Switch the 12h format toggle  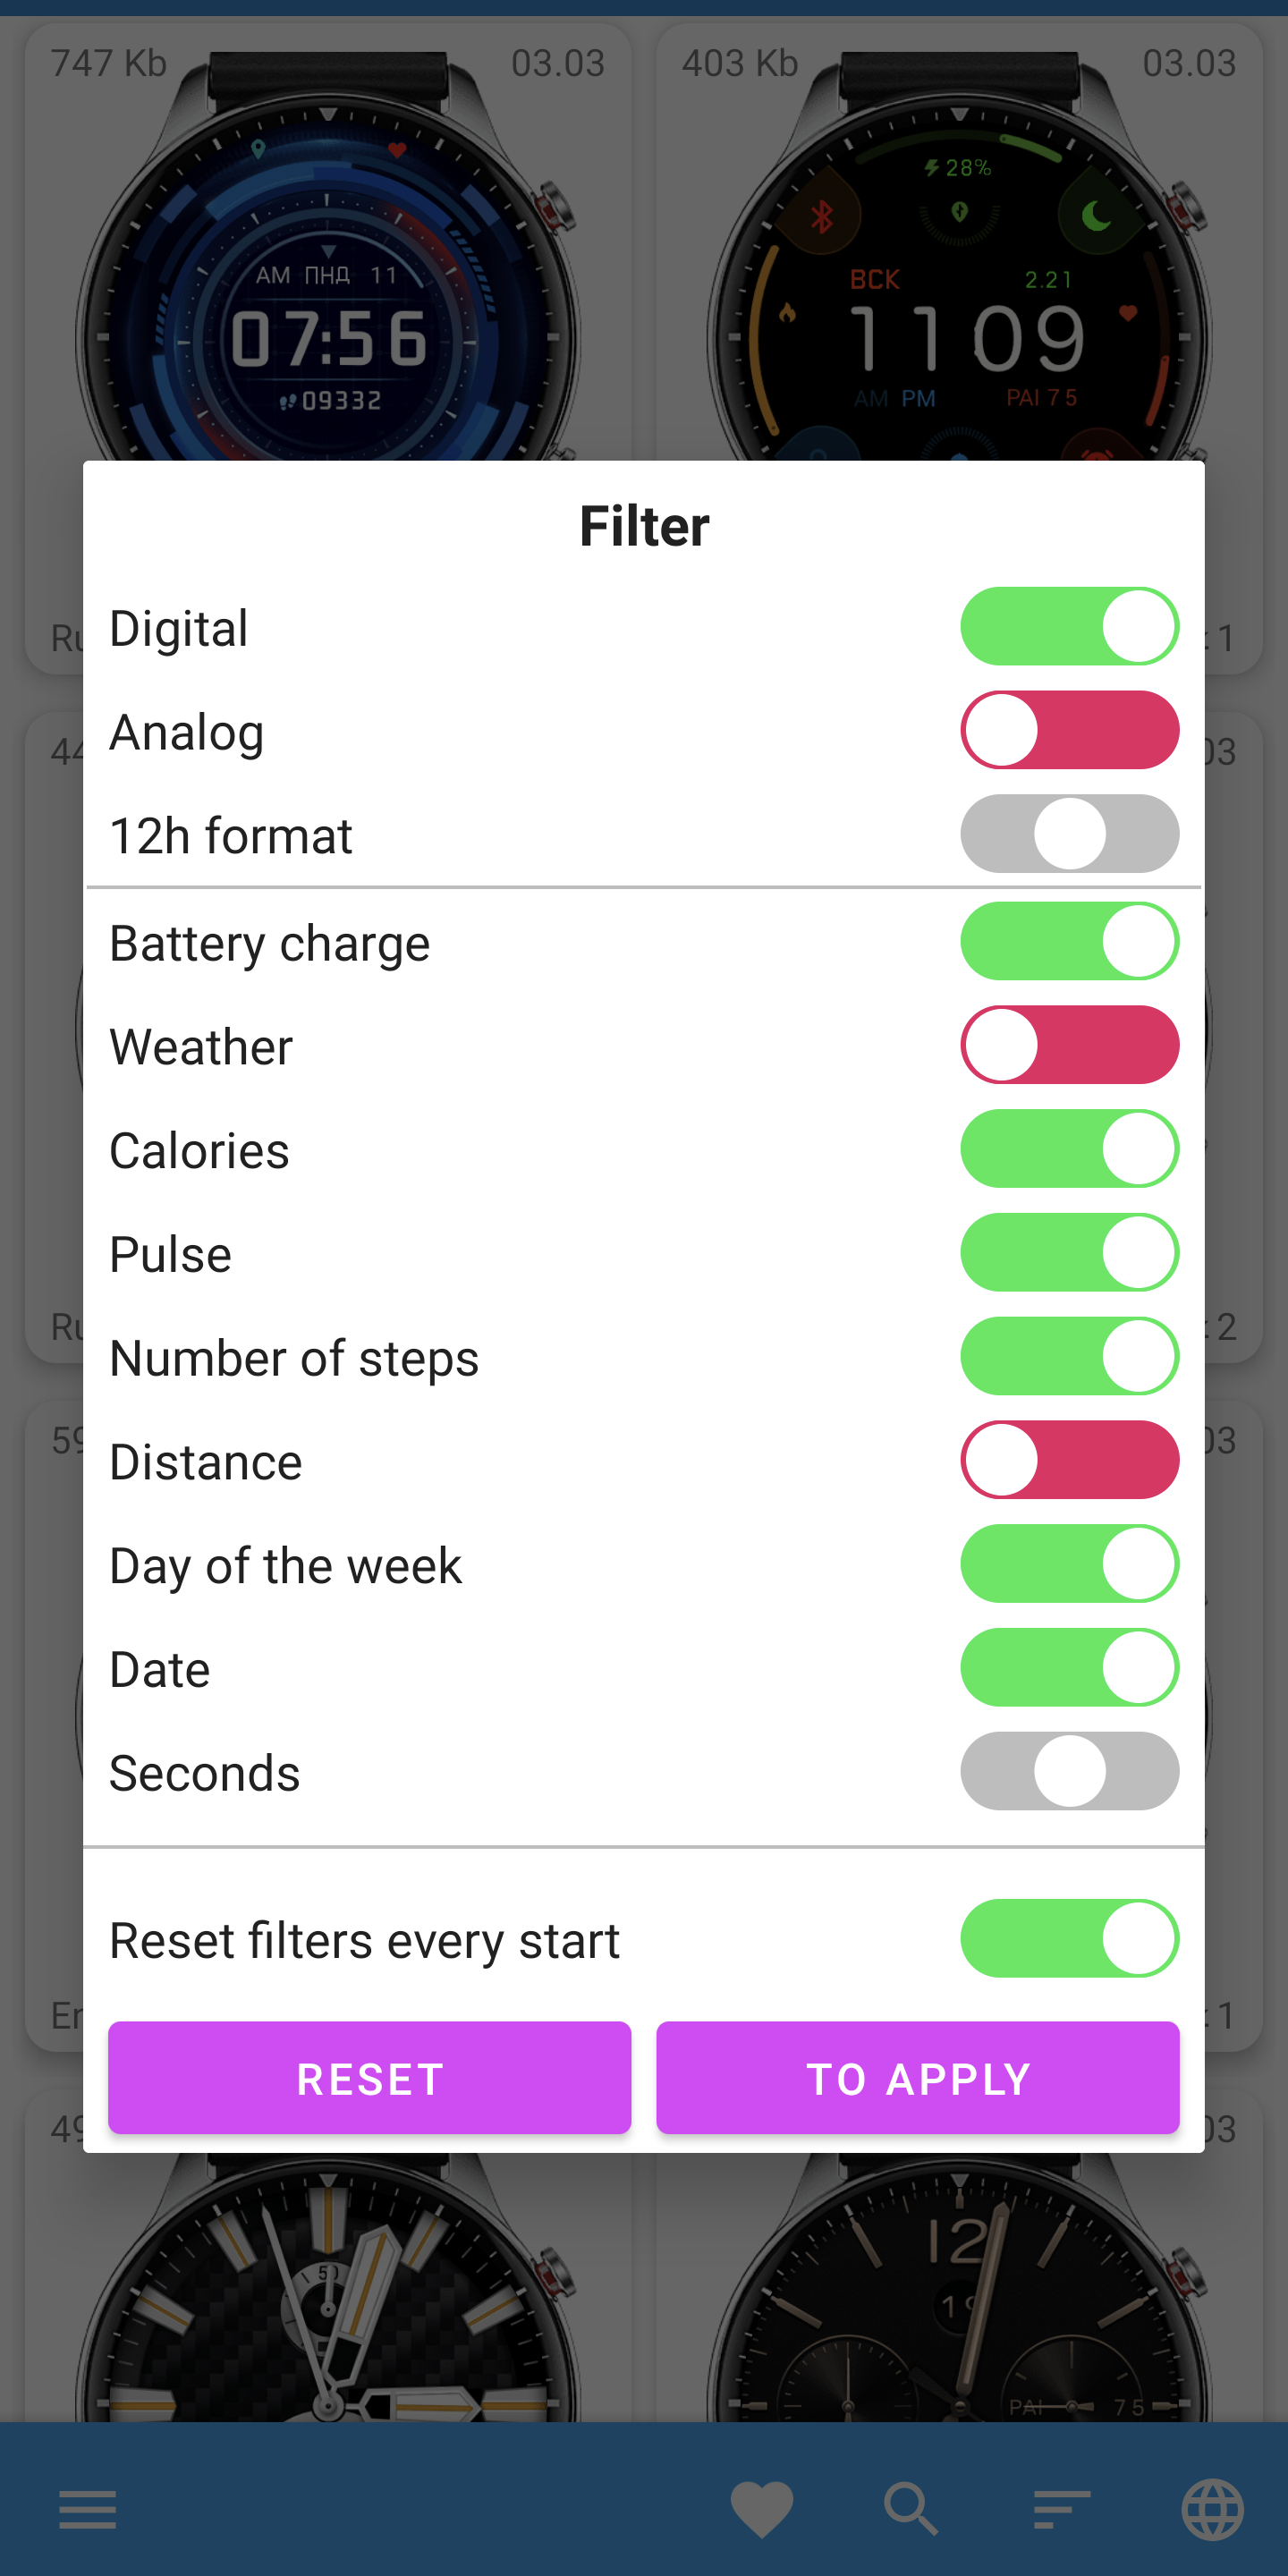click(x=1069, y=834)
